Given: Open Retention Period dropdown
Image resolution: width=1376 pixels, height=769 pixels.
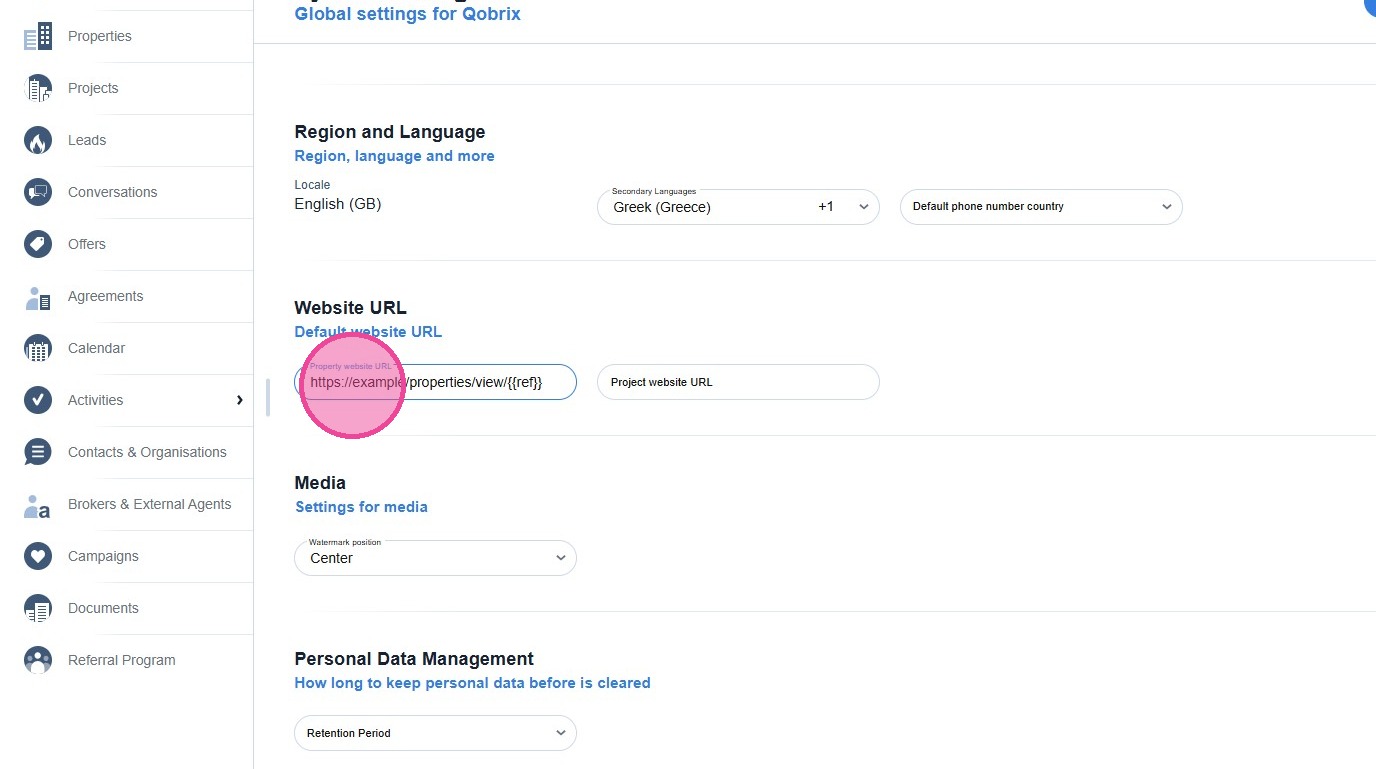Looking at the screenshot, I should pyautogui.click(x=435, y=733).
